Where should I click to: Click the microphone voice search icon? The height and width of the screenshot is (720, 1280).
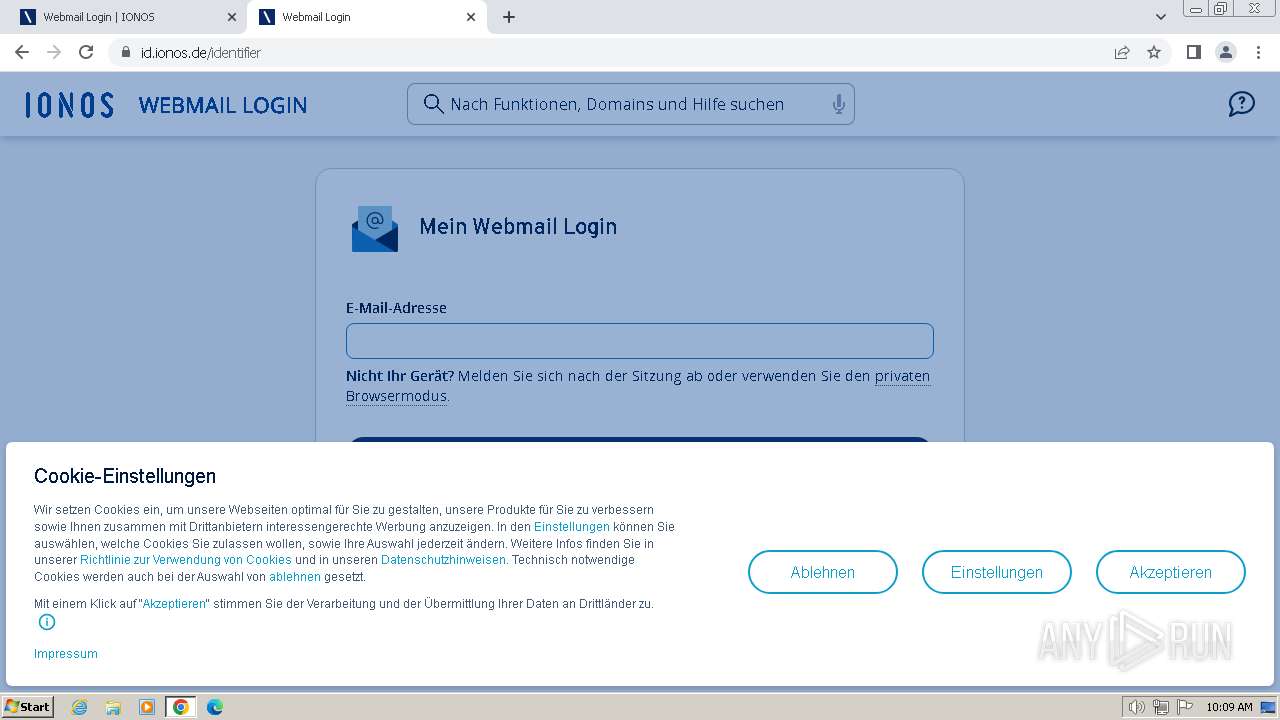click(x=838, y=104)
